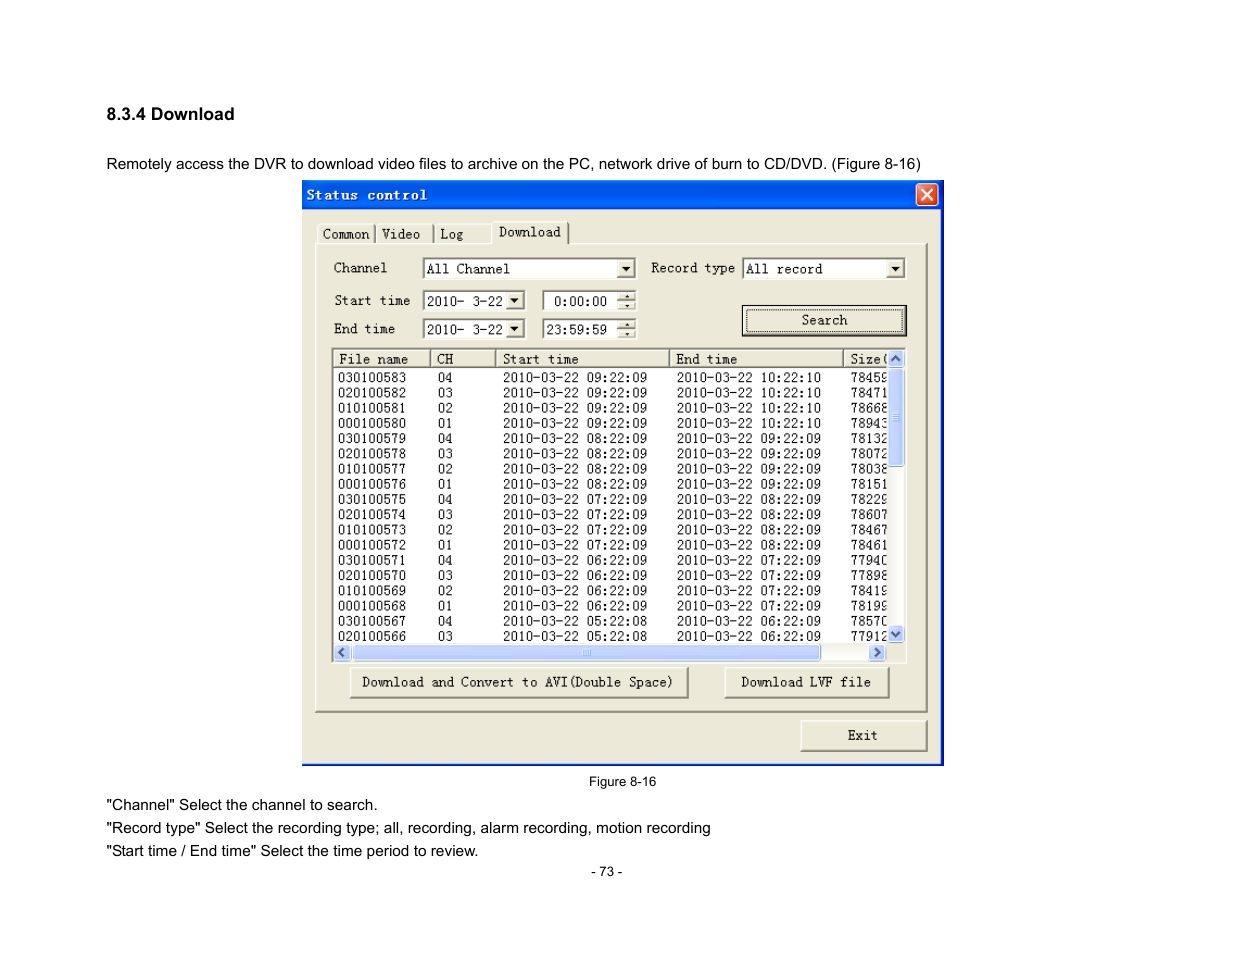This screenshot has height=954, width=1235.
Task: Select file 000100568
Action: [x=372, y=606]
